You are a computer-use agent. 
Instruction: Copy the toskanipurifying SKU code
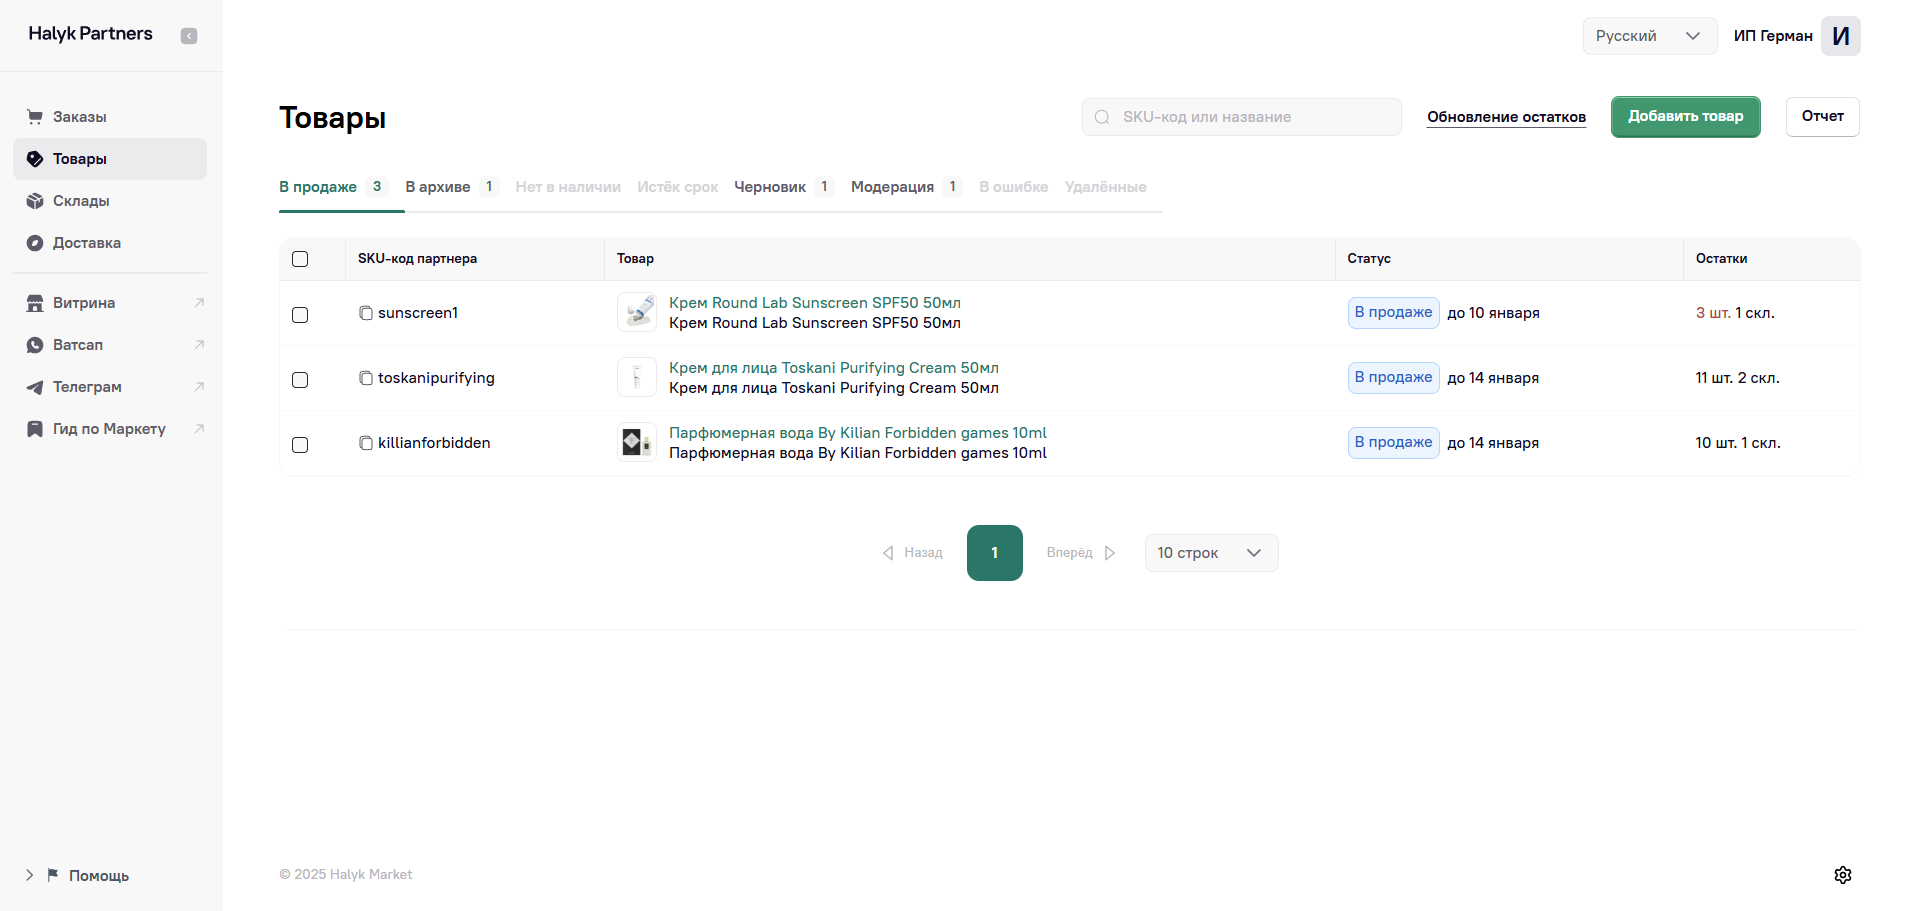366,378
